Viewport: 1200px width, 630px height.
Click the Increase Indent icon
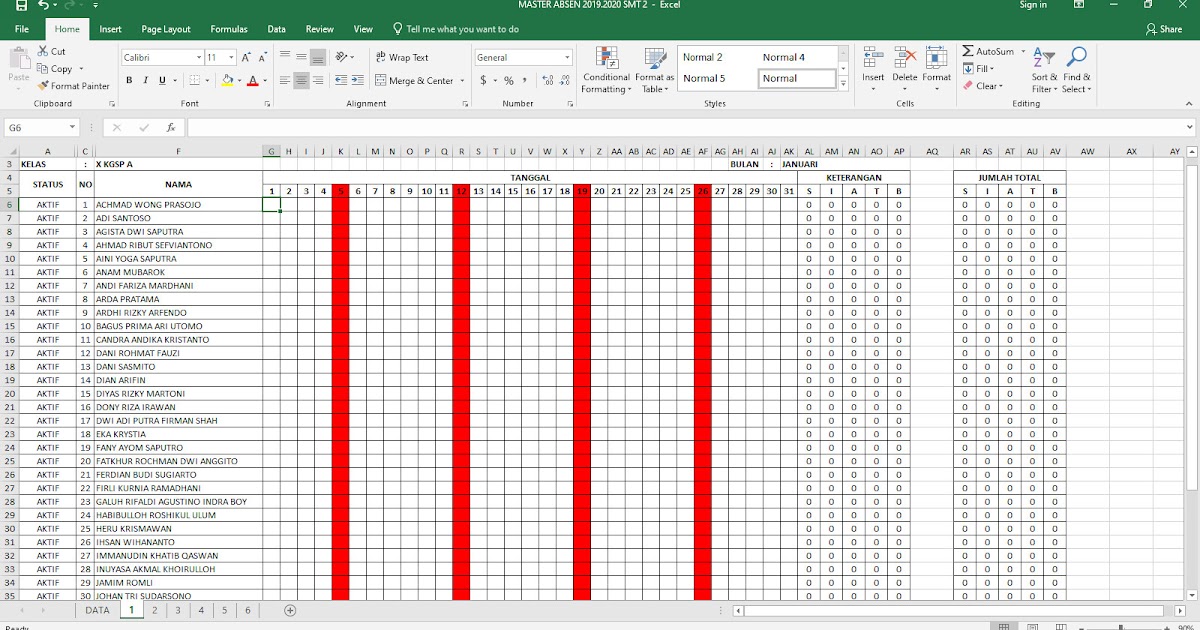click(357, 80)
